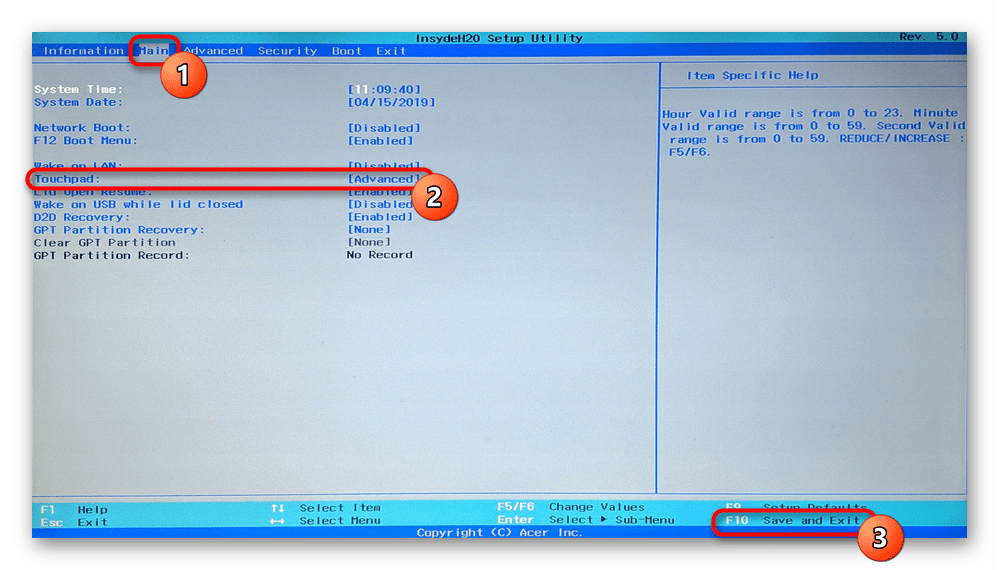Select the Exit tab
Screen dimensions: 999x570
click(x=391, y=51)
